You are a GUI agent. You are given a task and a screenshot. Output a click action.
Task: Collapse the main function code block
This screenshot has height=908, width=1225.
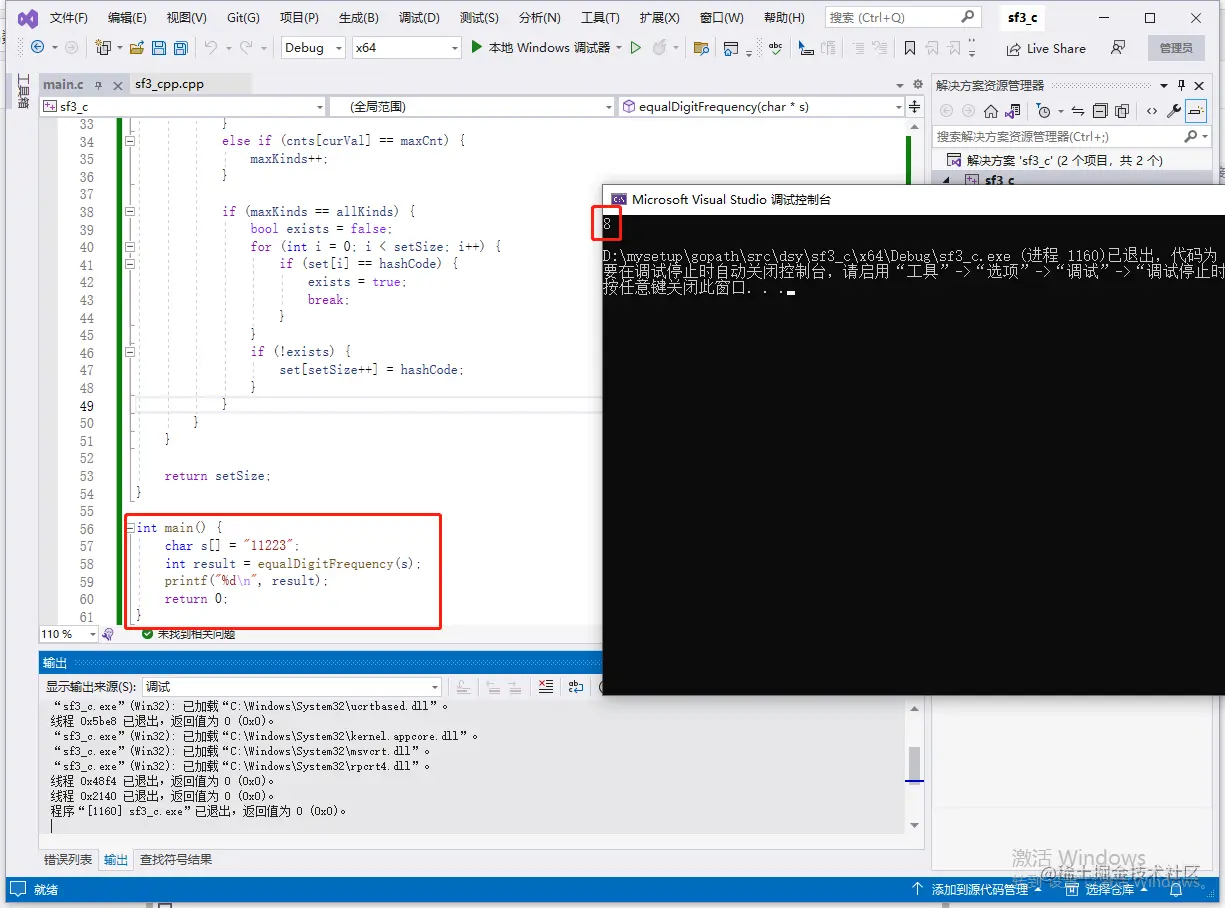(130, 527)
